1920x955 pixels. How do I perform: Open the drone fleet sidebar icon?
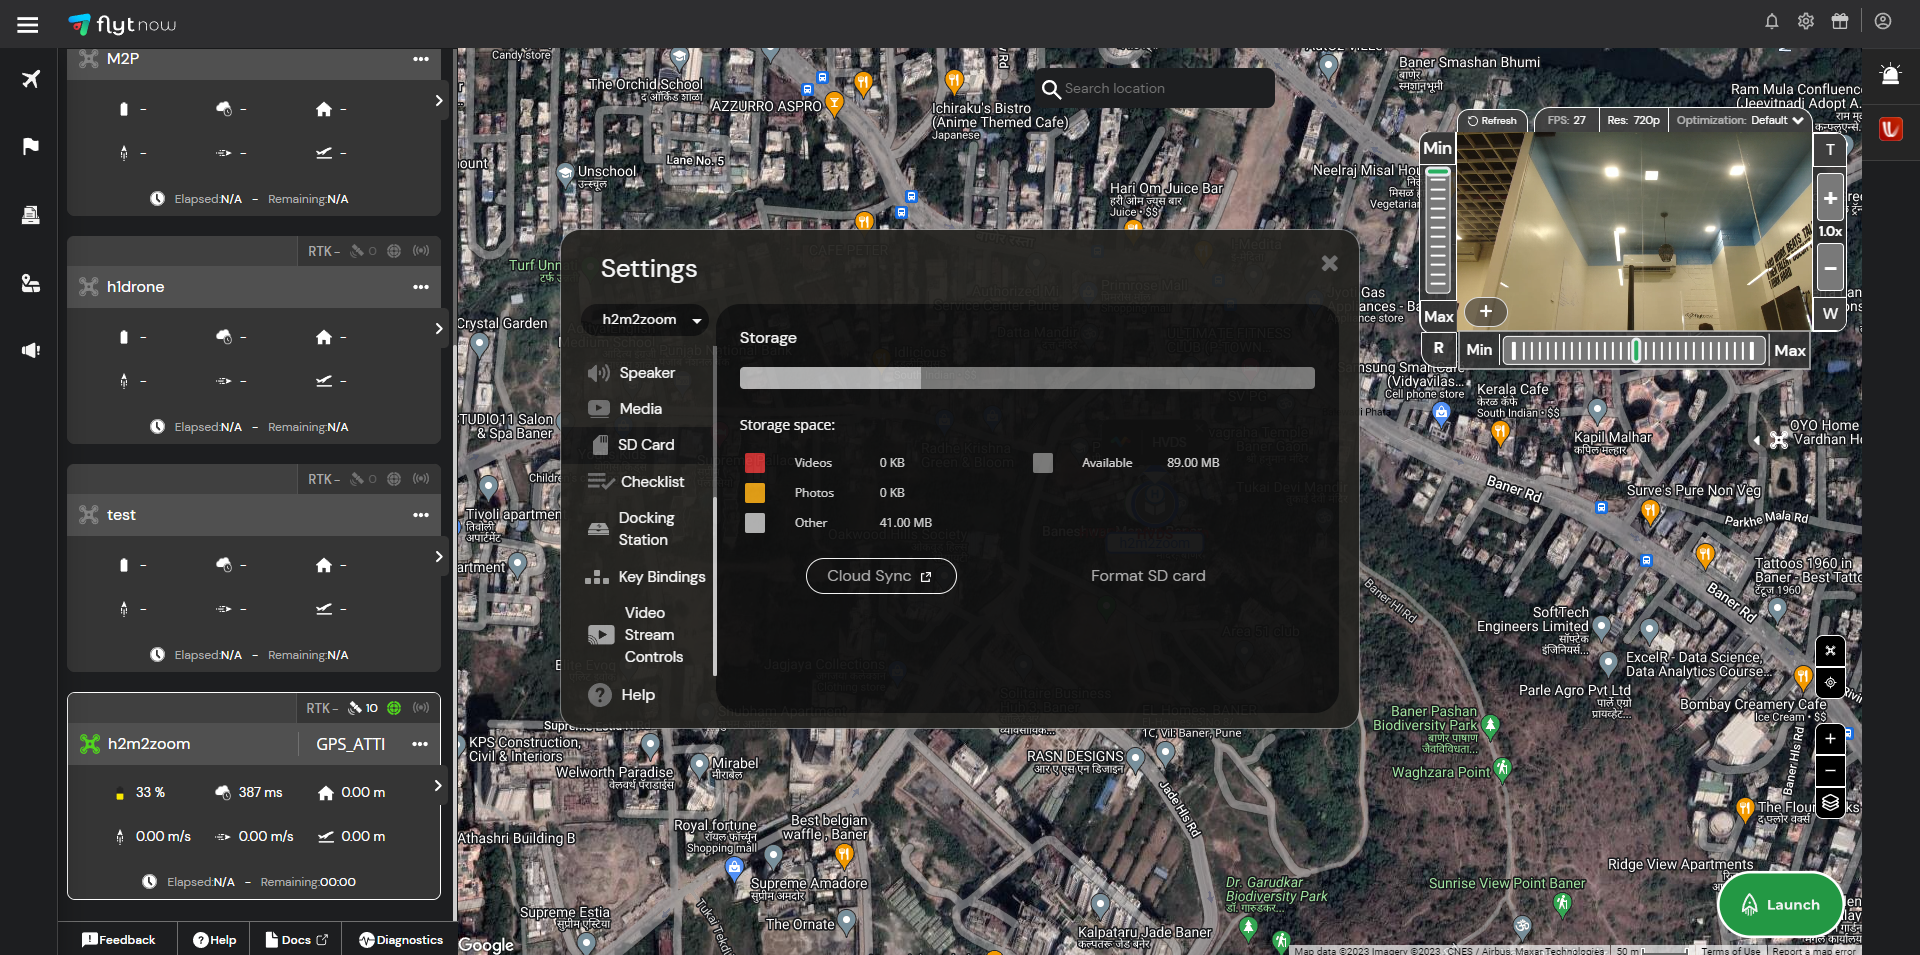coord(31,79)
